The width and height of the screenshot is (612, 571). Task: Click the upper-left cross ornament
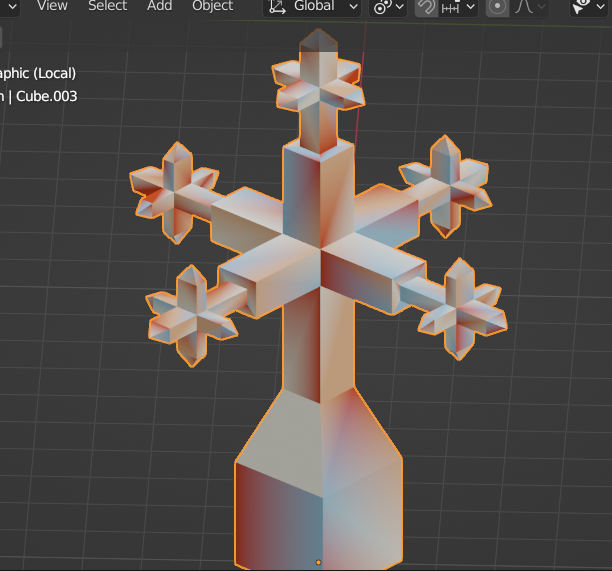pos(176,190)
